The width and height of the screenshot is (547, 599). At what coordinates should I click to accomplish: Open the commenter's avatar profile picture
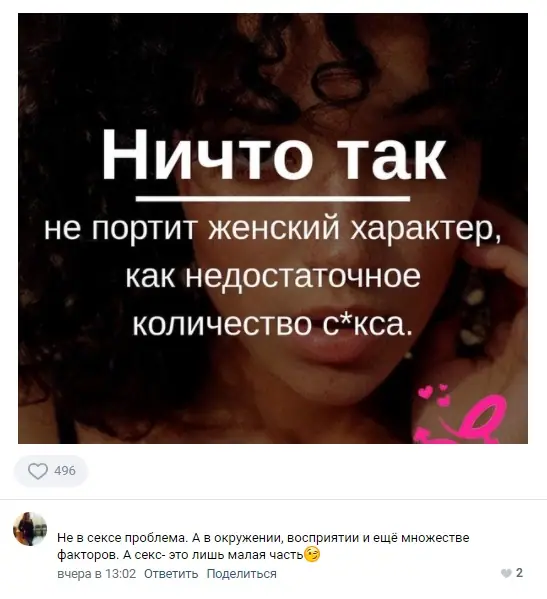coord(30,529)
